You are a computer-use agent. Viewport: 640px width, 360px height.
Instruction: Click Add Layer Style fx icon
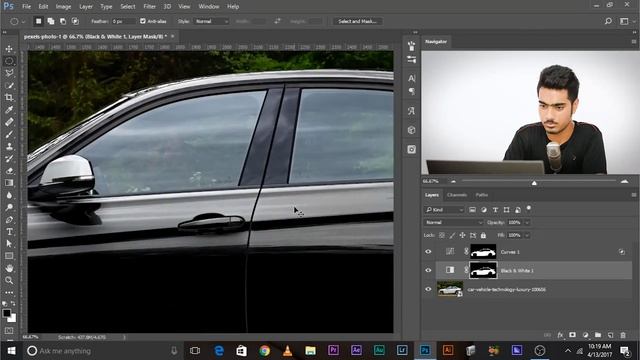pos(560,335)
